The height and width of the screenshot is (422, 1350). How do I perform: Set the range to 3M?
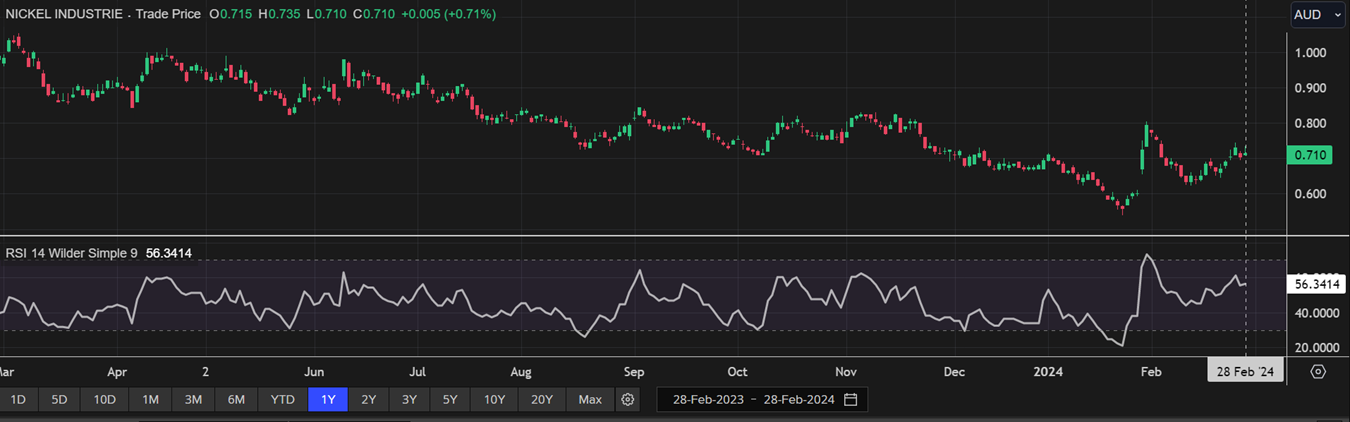pyautogui.click(x=193, y=400)
